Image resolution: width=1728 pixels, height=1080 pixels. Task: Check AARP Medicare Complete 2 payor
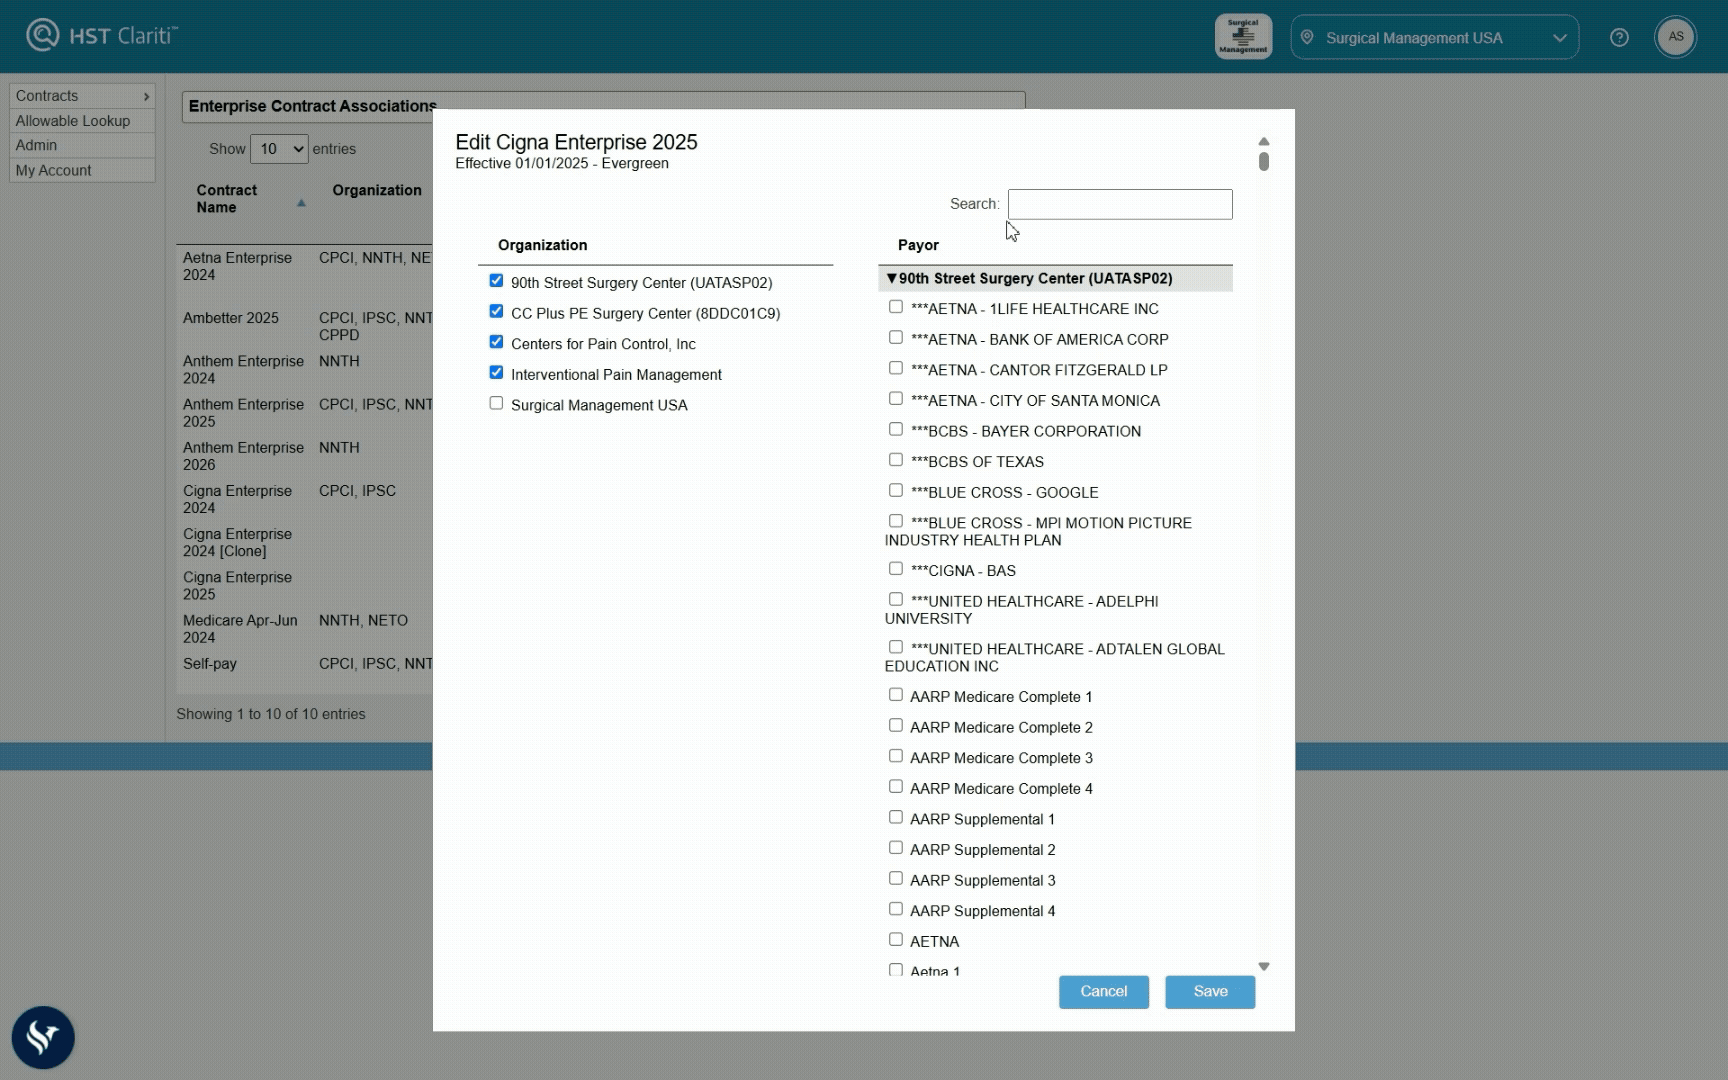click(x=896, y=726)
